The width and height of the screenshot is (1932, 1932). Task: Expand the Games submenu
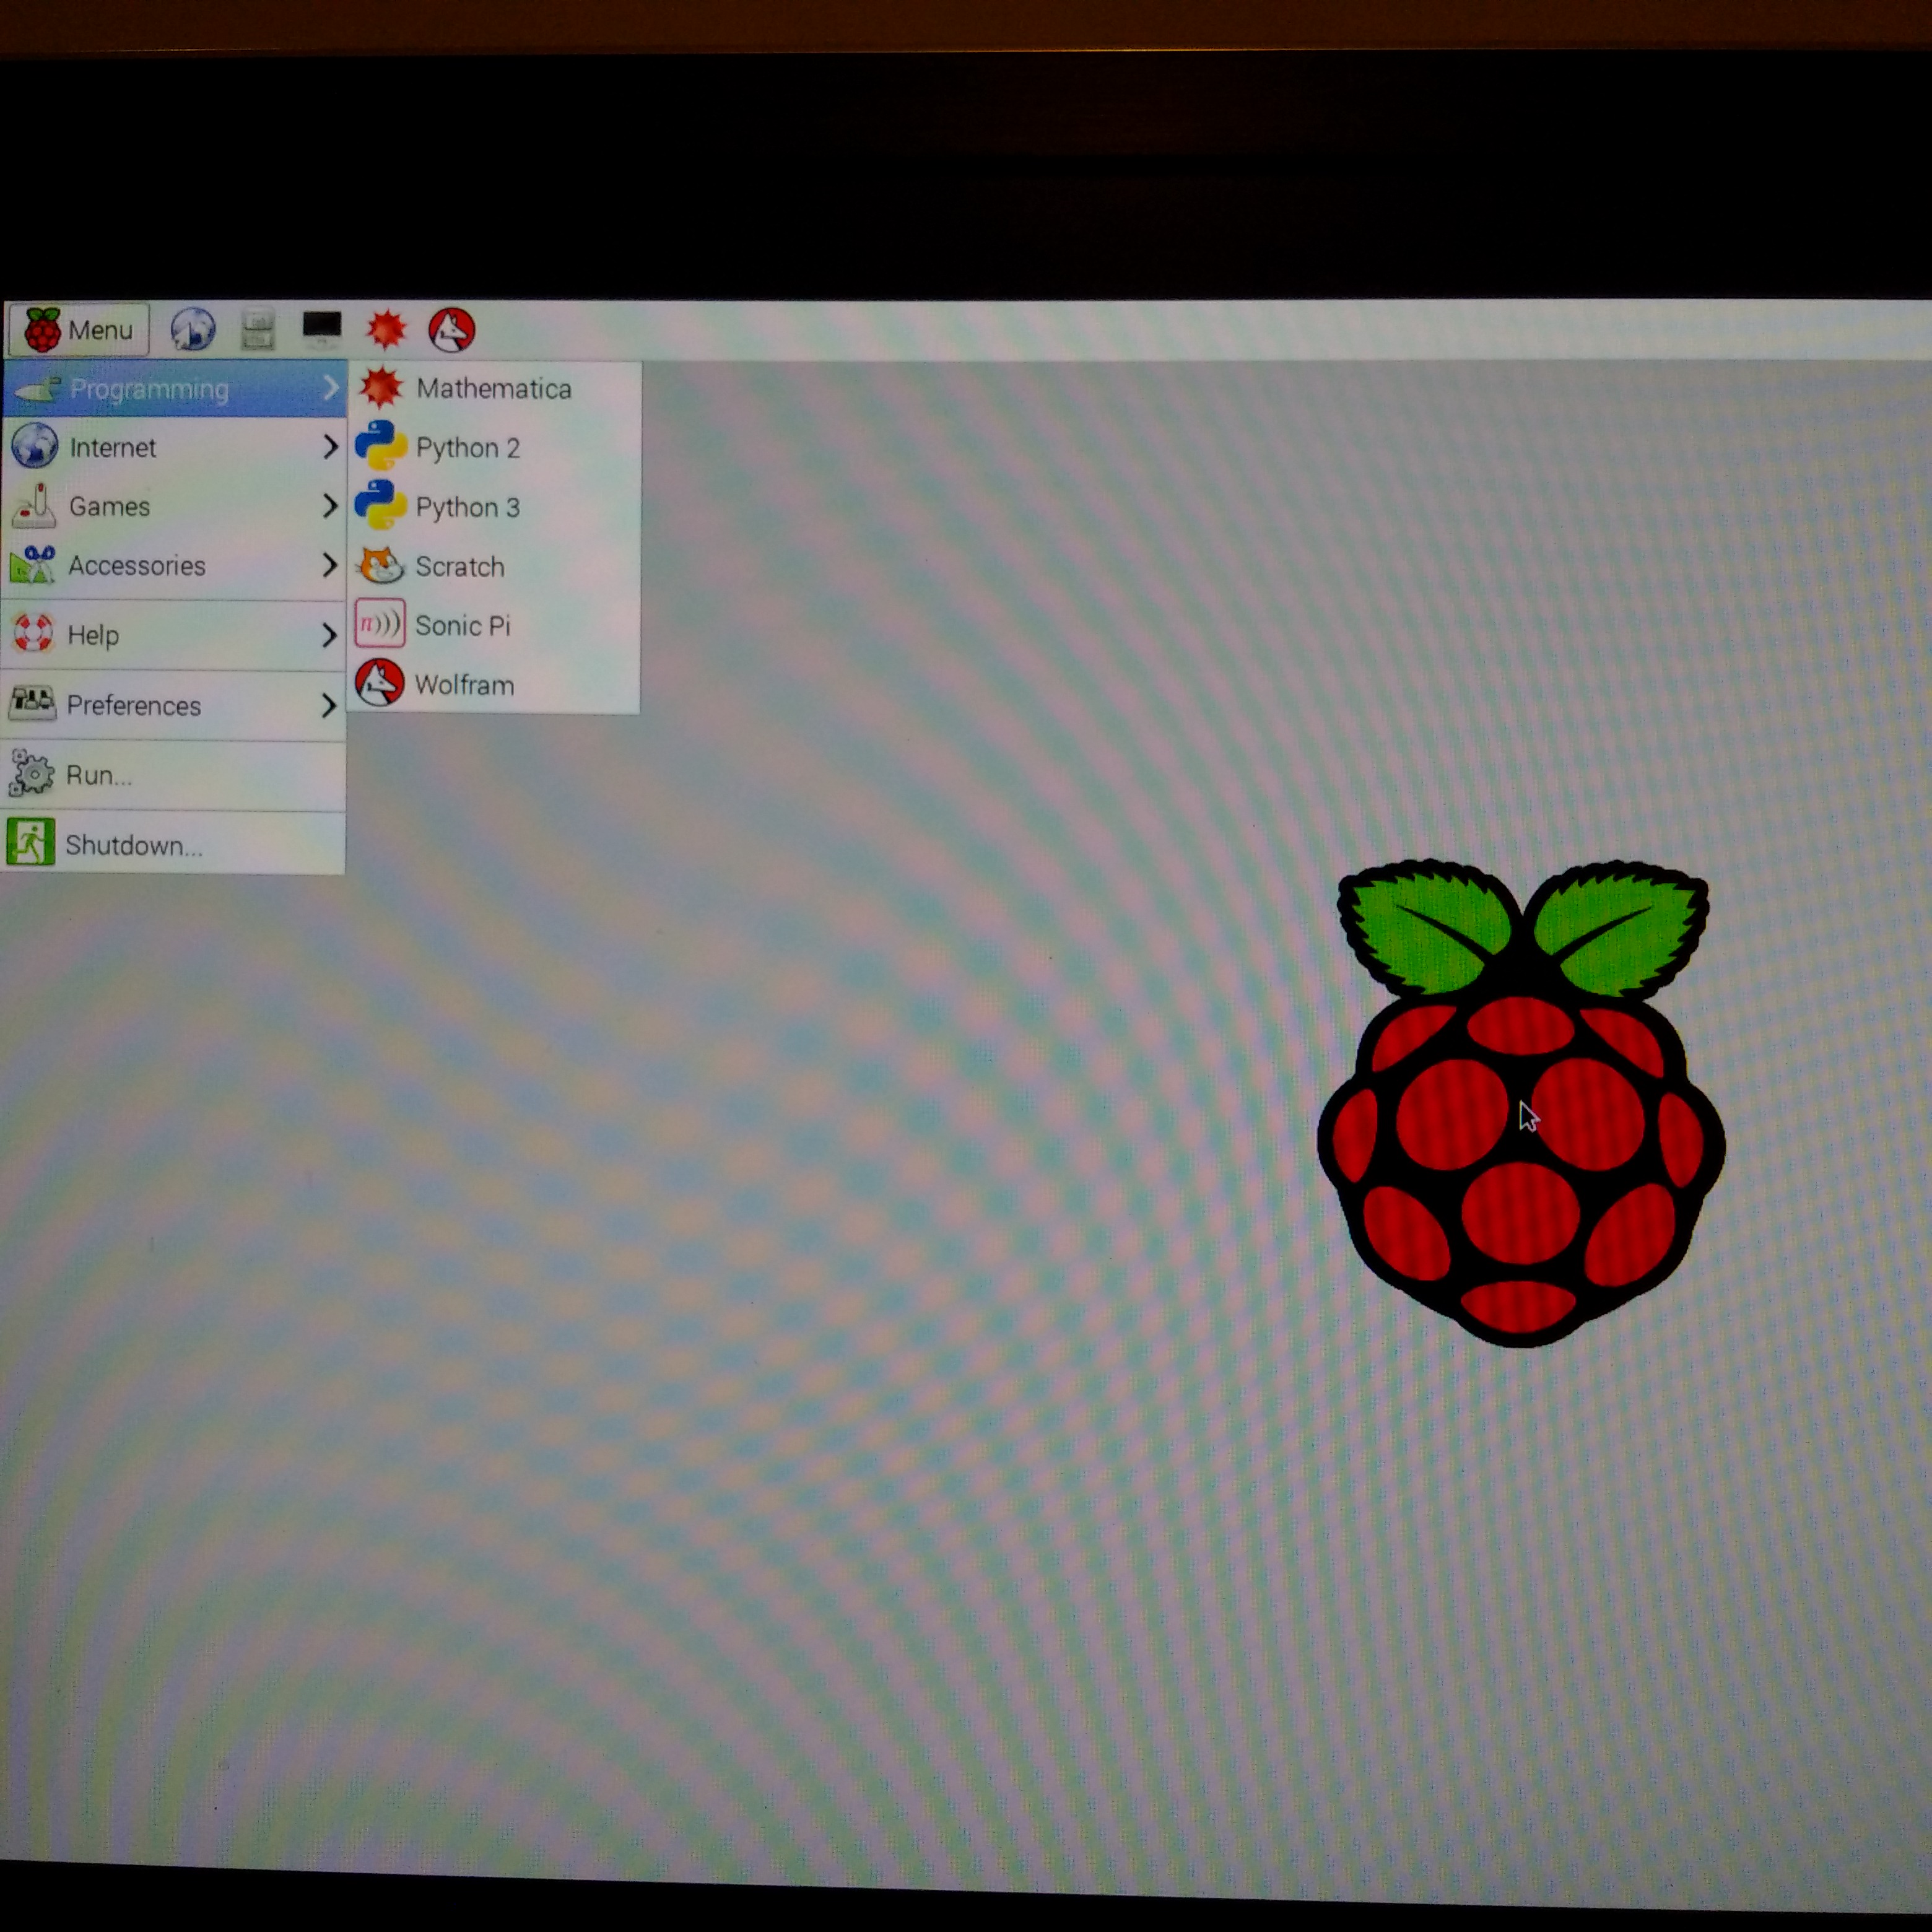tap(110, 506)
